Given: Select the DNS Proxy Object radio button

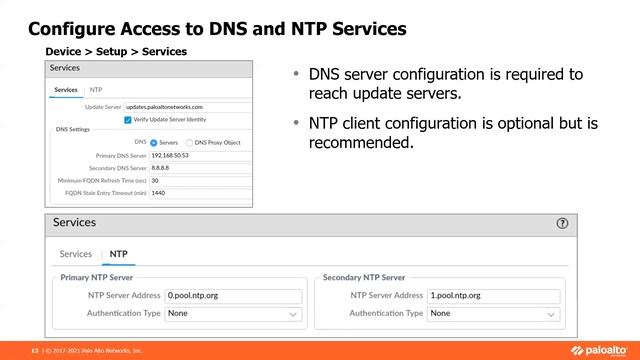Looking at the screenshot, I should point(189,143).
